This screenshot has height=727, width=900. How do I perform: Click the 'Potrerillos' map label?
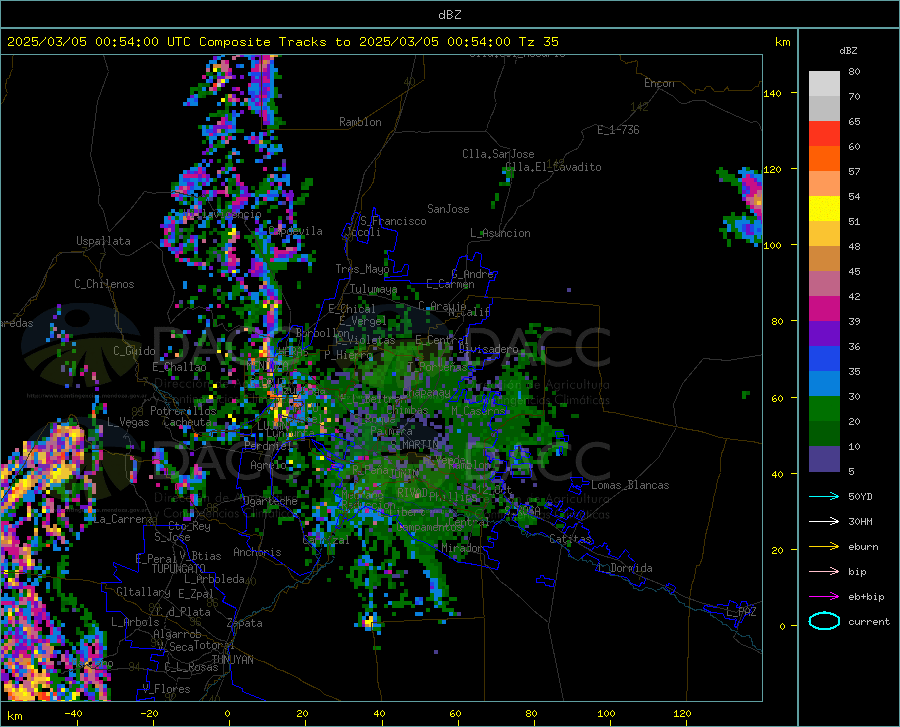(183, 411)
